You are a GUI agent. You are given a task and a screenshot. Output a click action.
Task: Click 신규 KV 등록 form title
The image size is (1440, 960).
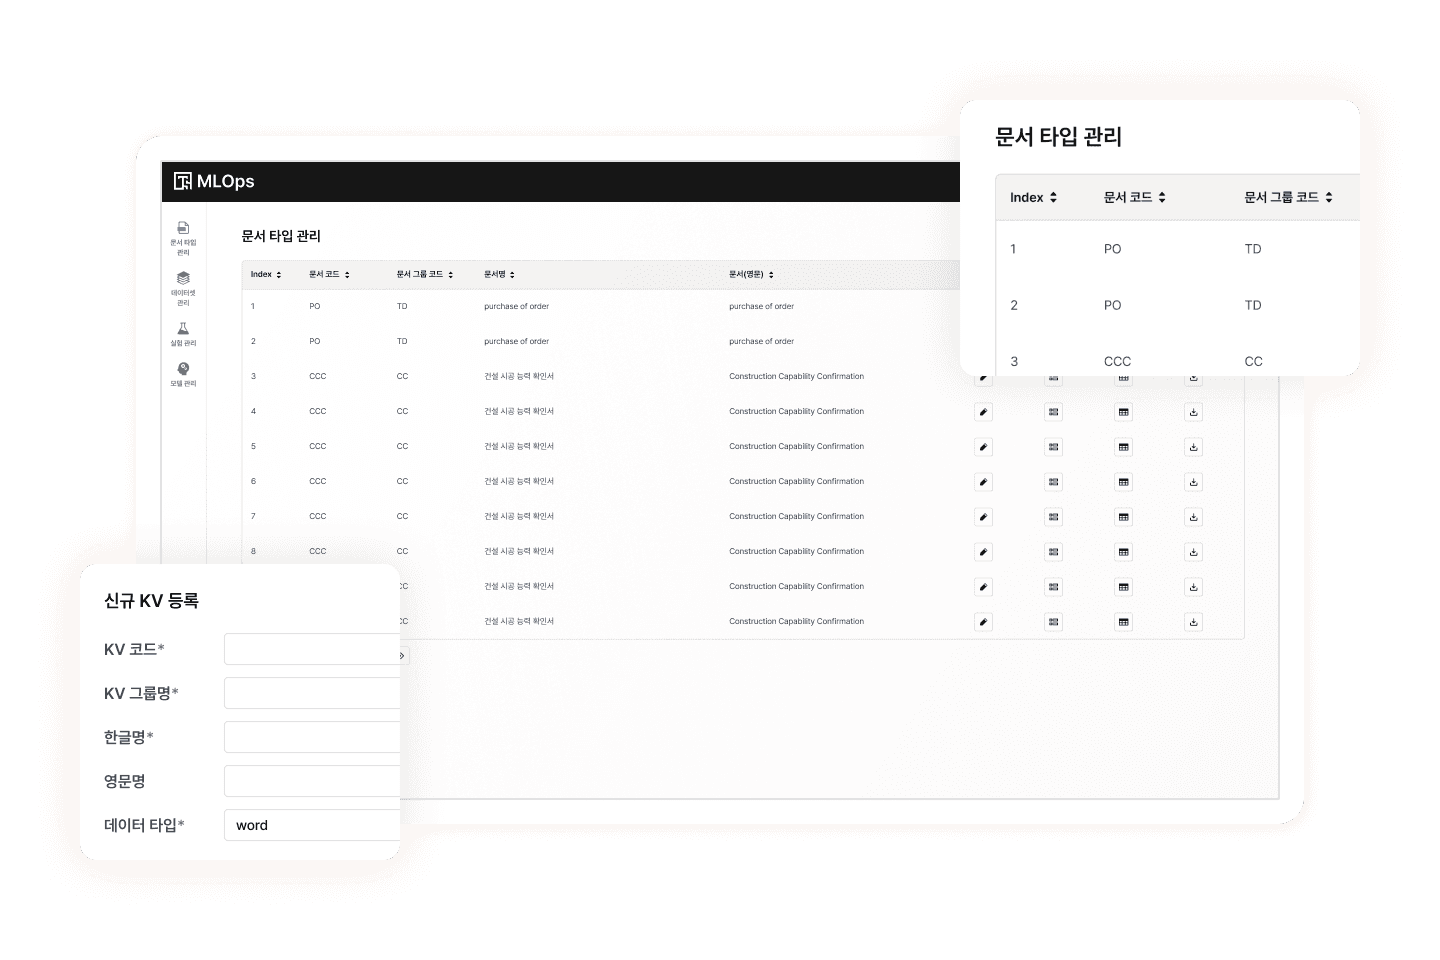pos(151,601)
